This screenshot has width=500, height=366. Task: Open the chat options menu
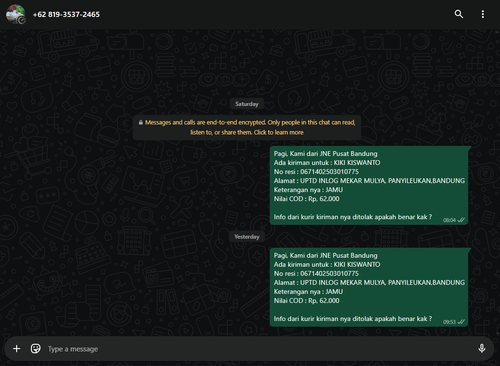pyautogui.click(x=483, y=14)
